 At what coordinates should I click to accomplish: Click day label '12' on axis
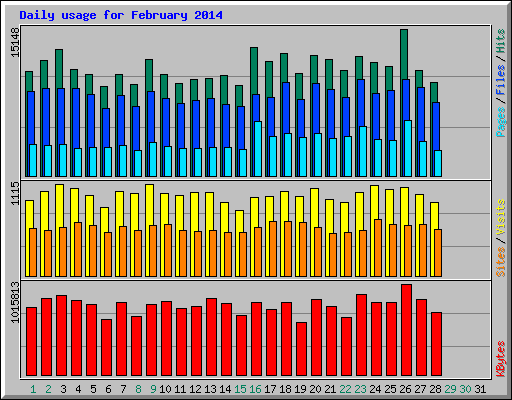pyautogui.click(x=195, y=389)
